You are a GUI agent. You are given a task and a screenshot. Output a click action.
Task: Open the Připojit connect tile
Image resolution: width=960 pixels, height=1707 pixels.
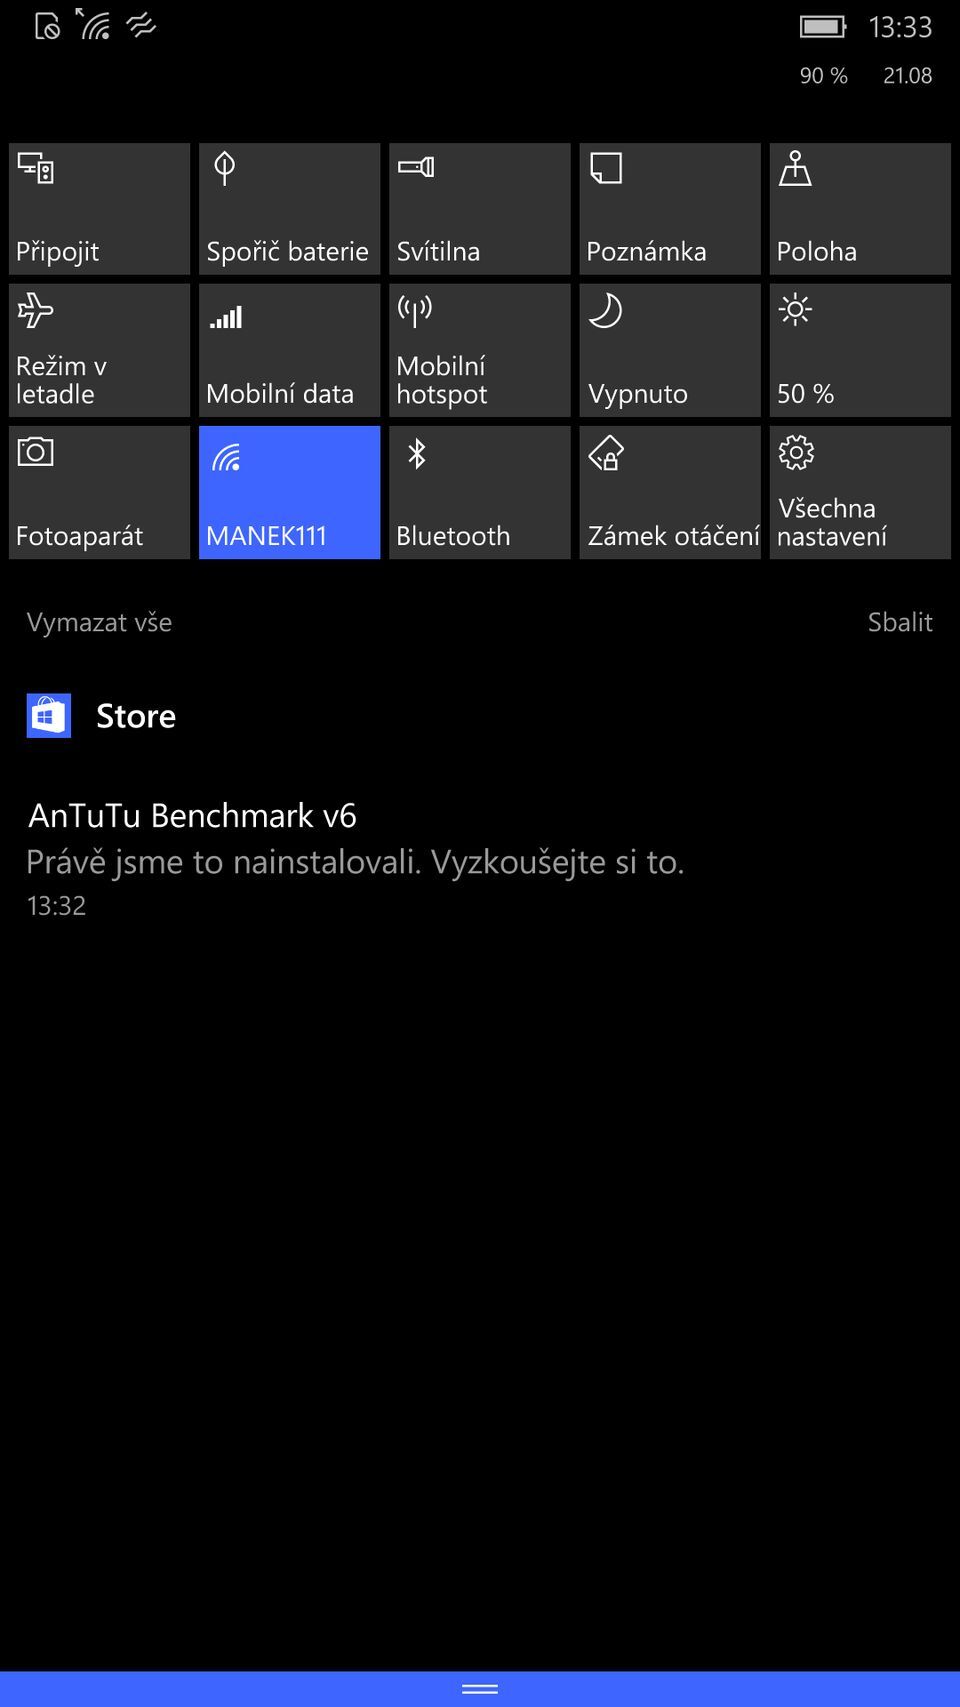click(x=99, y=209)
